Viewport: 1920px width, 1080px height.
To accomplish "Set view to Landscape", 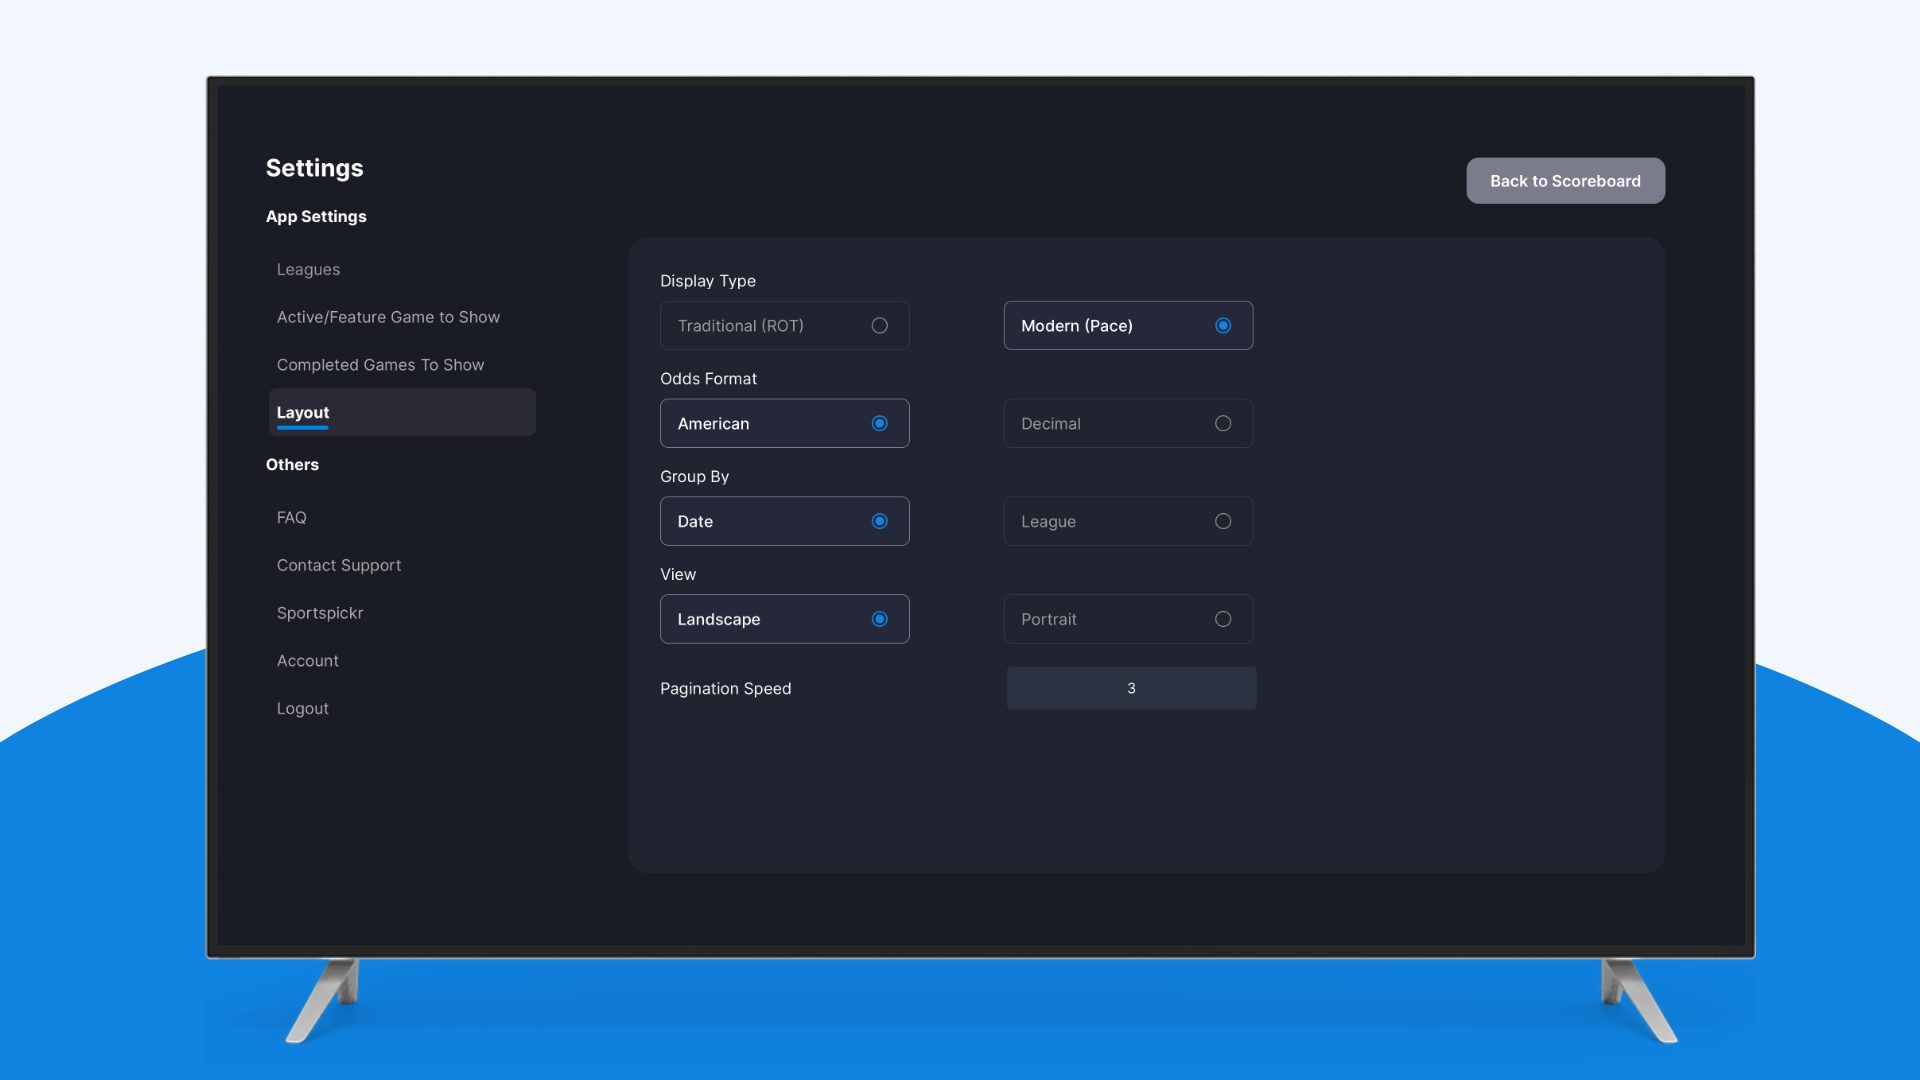I will point(784,620).
